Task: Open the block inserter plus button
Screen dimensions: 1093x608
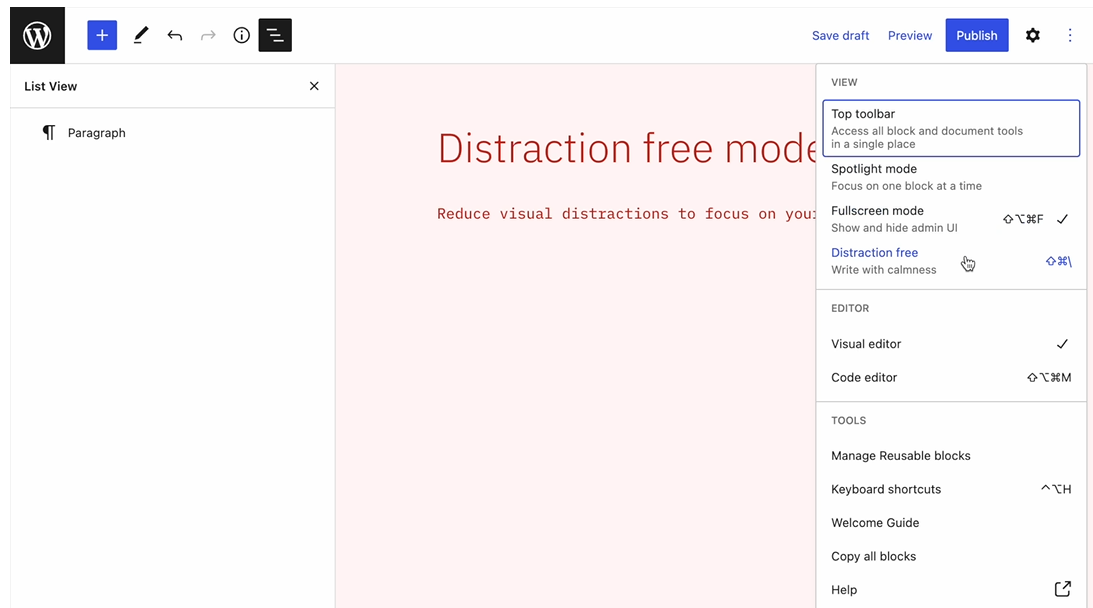Action: [102, 36]
